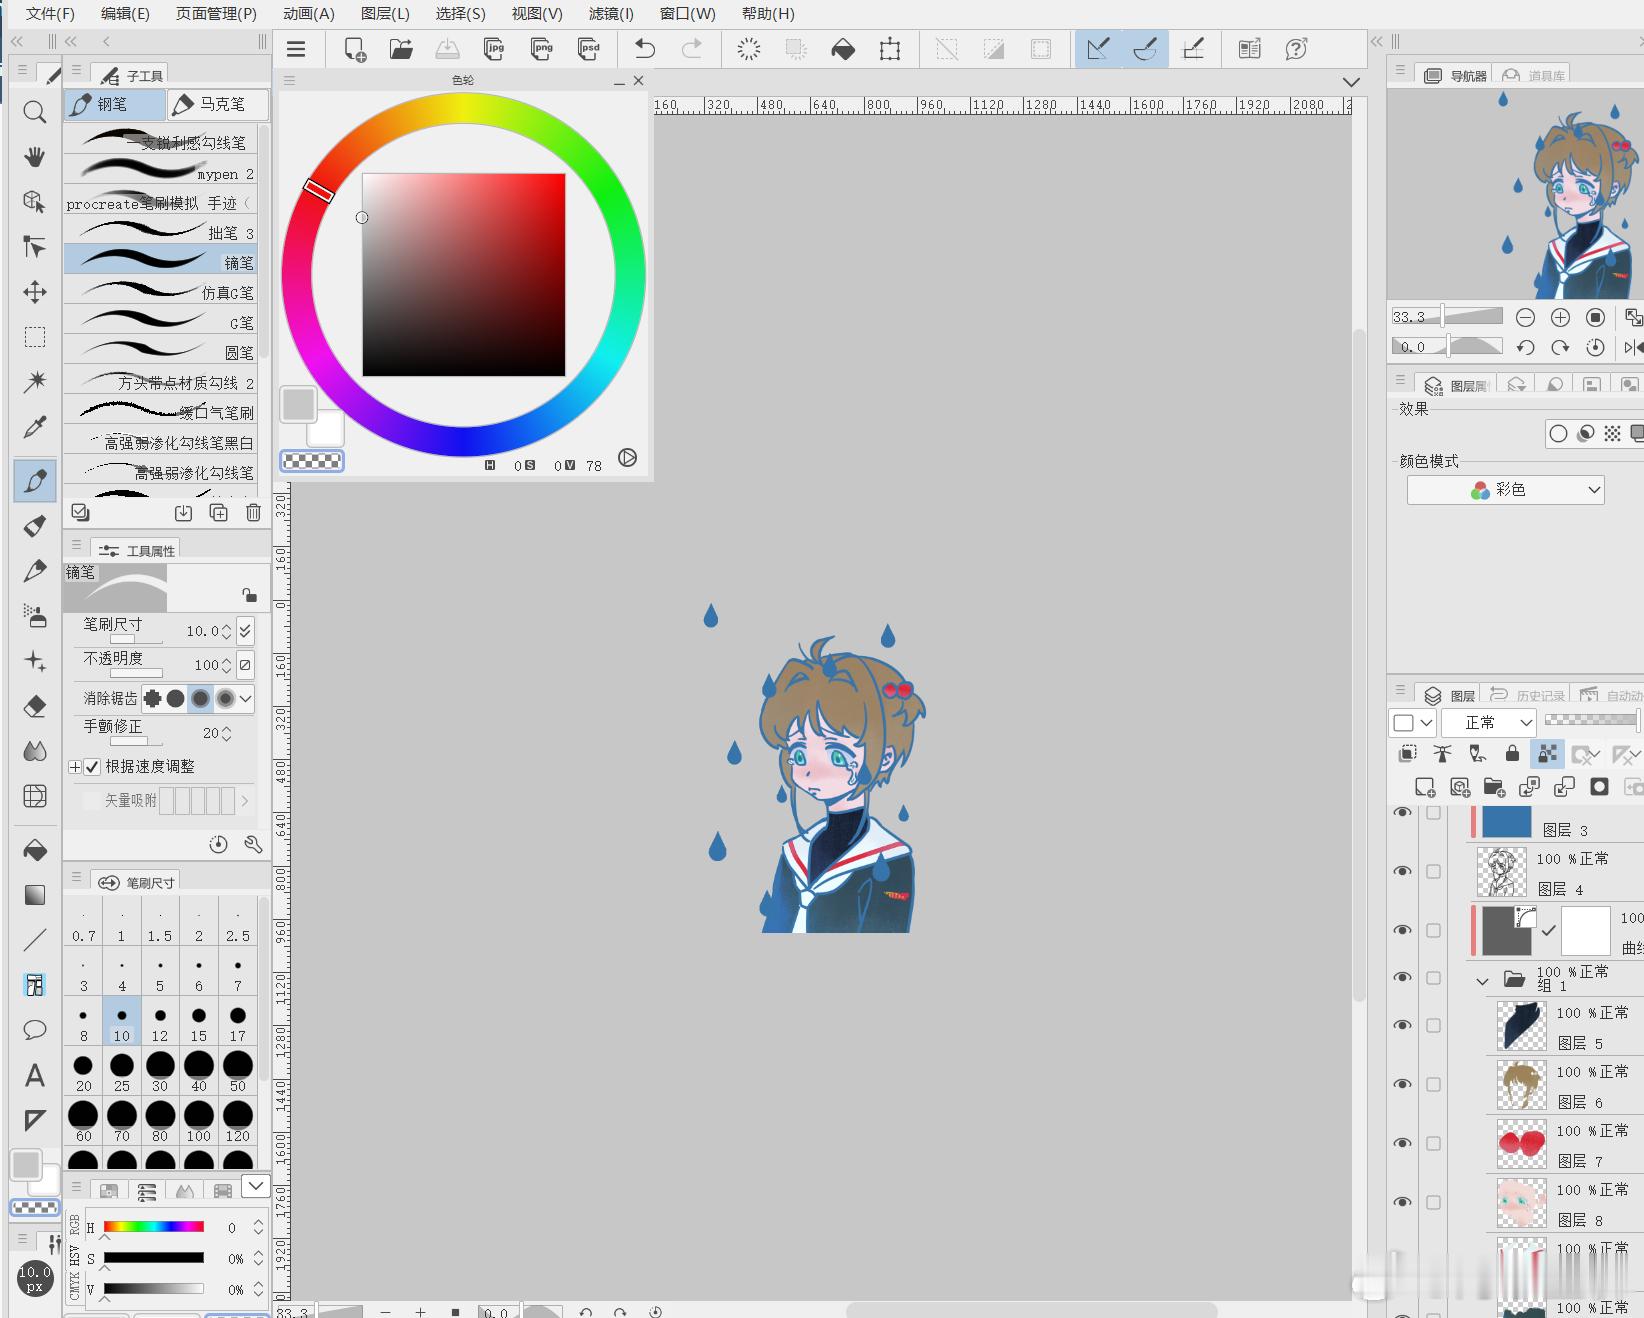Select the Text tool
The image size is (1644, 1318).
click(x=35, y=1075)
